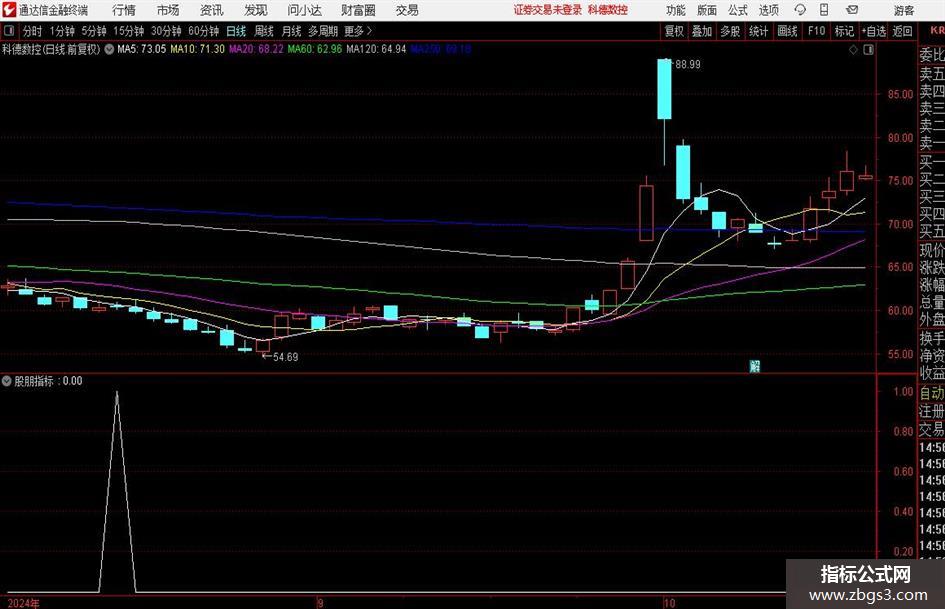Click the 返回 back button

click(902, 31)
